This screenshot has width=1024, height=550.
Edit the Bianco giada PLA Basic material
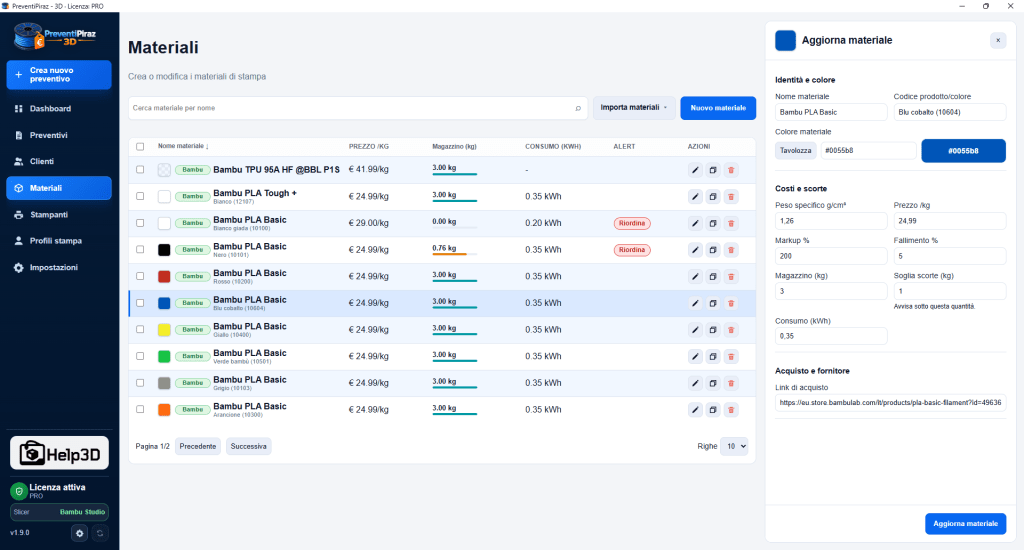click(695, 223)
